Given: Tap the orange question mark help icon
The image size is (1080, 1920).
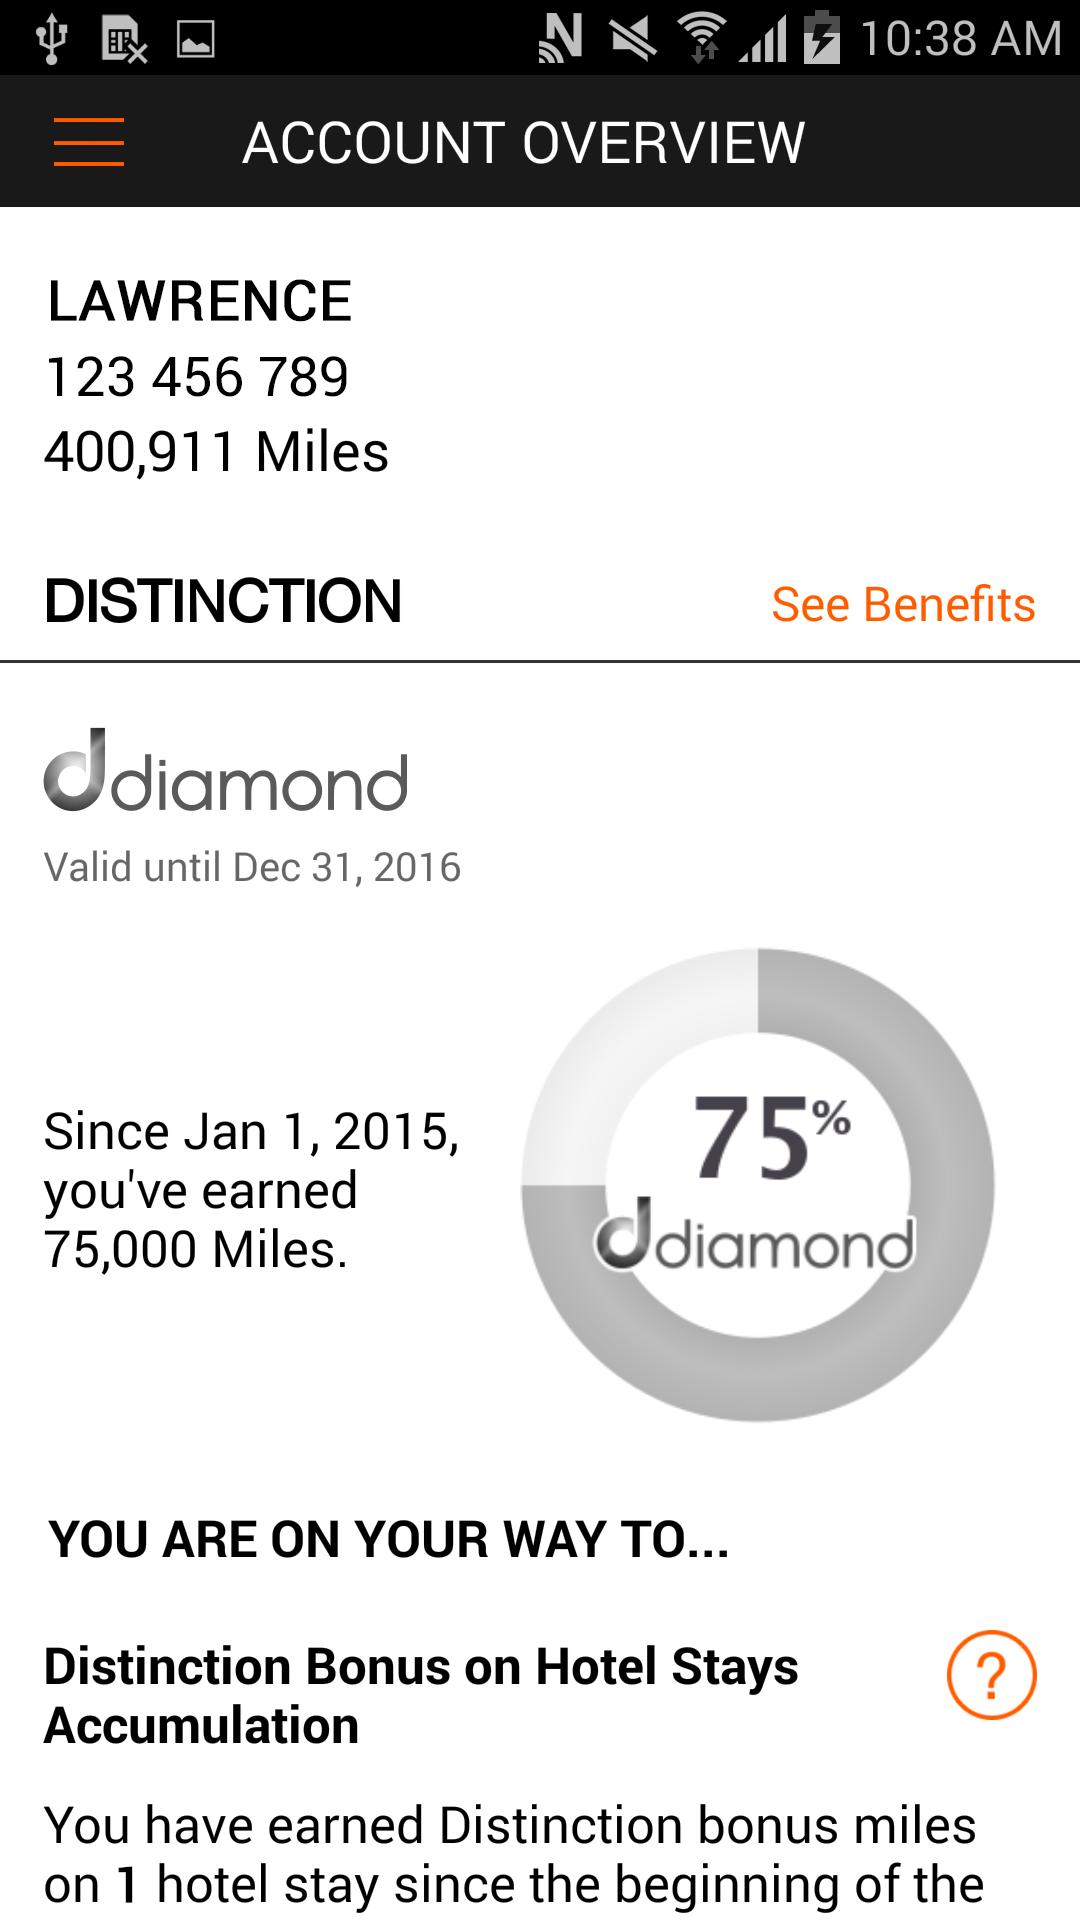Looking at the screenshot, I should [x=991, y=1675].
